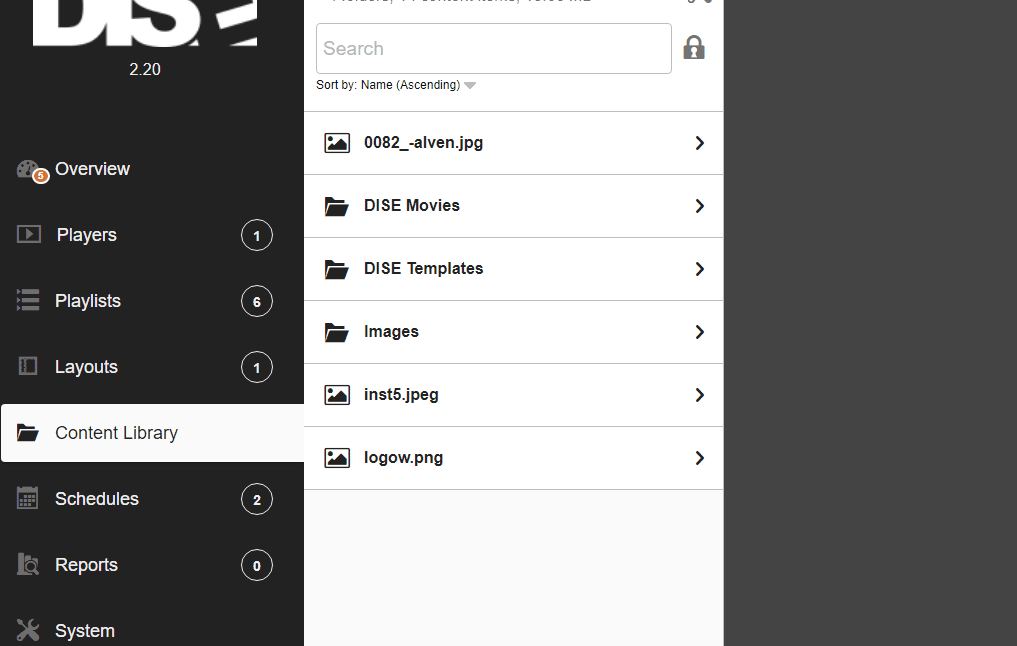Viewport: 1017px width, 646px height.
Task: Click the Layouts icon in sidebar
Action: [x=28, y=366]
